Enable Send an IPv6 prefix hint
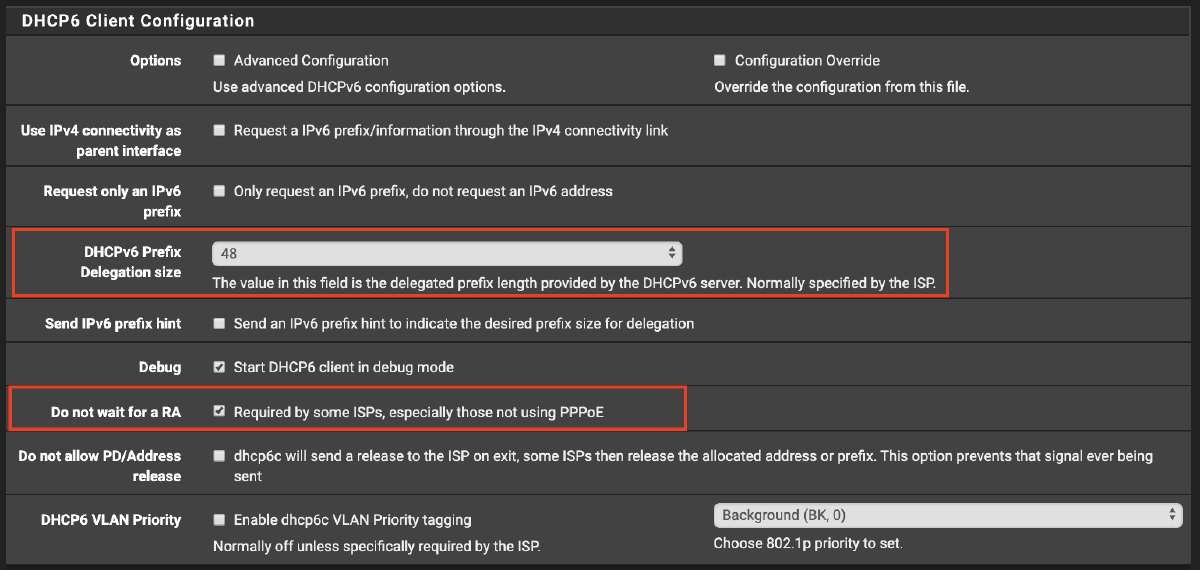 click(219, 324)
